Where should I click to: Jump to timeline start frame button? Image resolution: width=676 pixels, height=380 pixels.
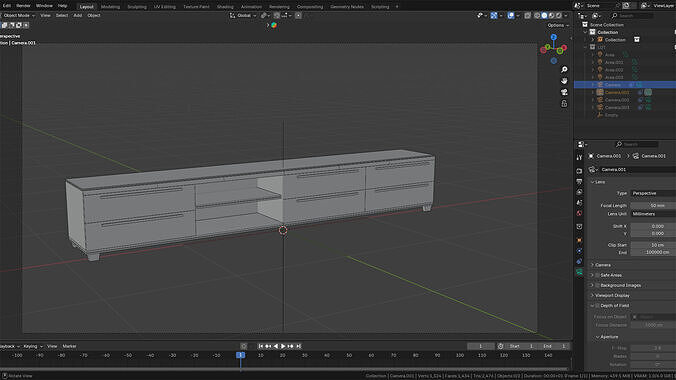point(261,346)
